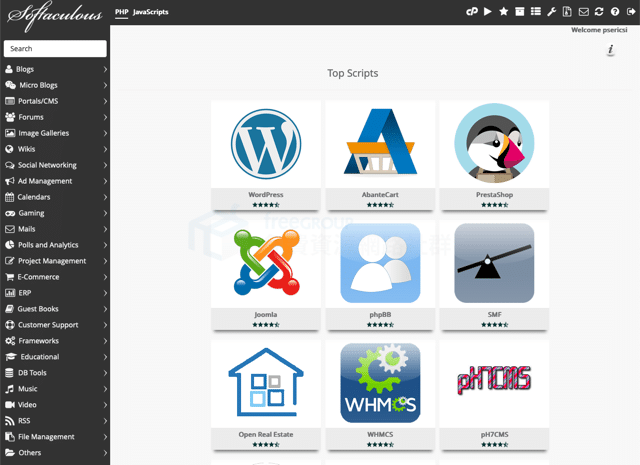Click the Gaming controller icon
This screenshot has height=465, width=640.
10,213
